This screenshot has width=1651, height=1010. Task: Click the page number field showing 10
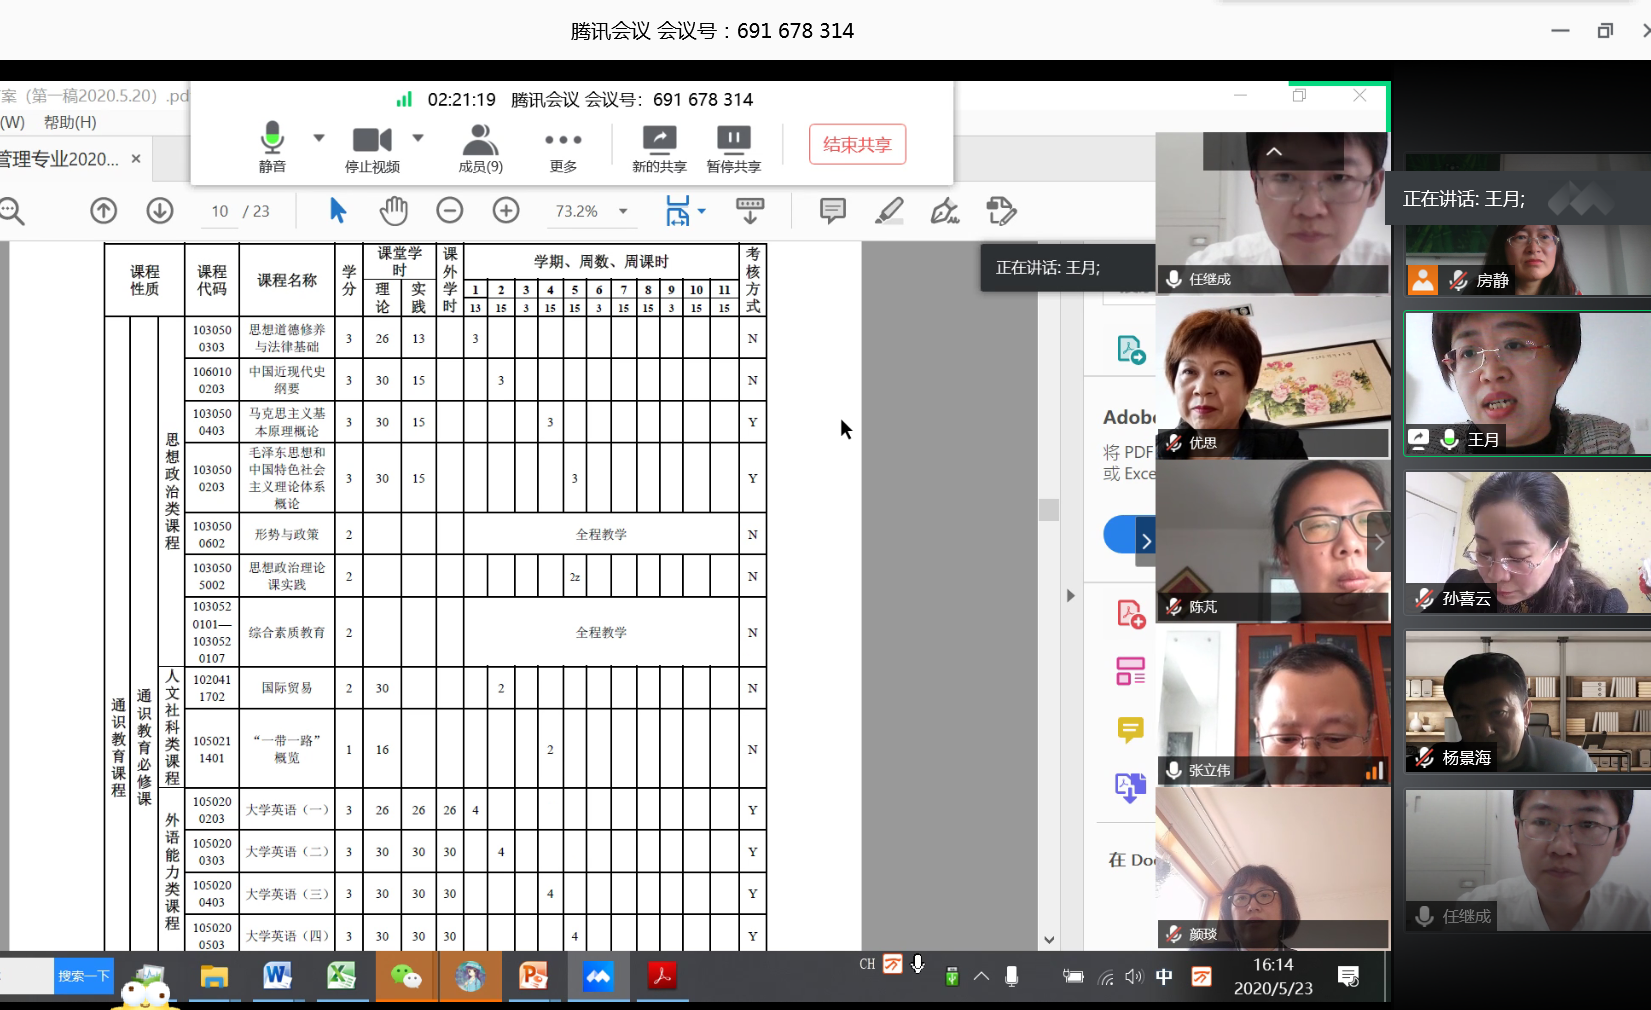pos(220,211)
